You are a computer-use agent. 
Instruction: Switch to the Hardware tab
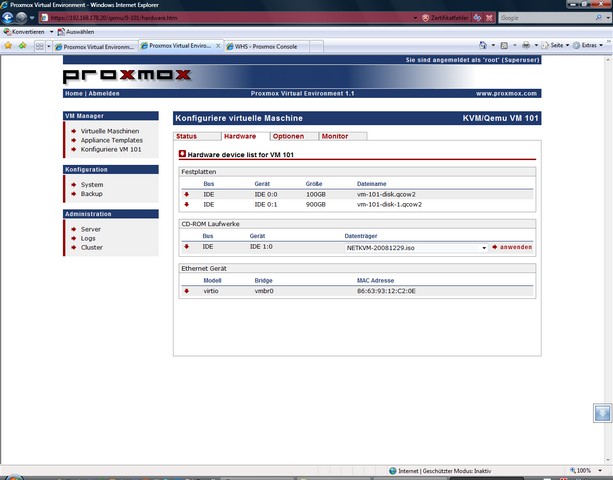tap(245, 136)
